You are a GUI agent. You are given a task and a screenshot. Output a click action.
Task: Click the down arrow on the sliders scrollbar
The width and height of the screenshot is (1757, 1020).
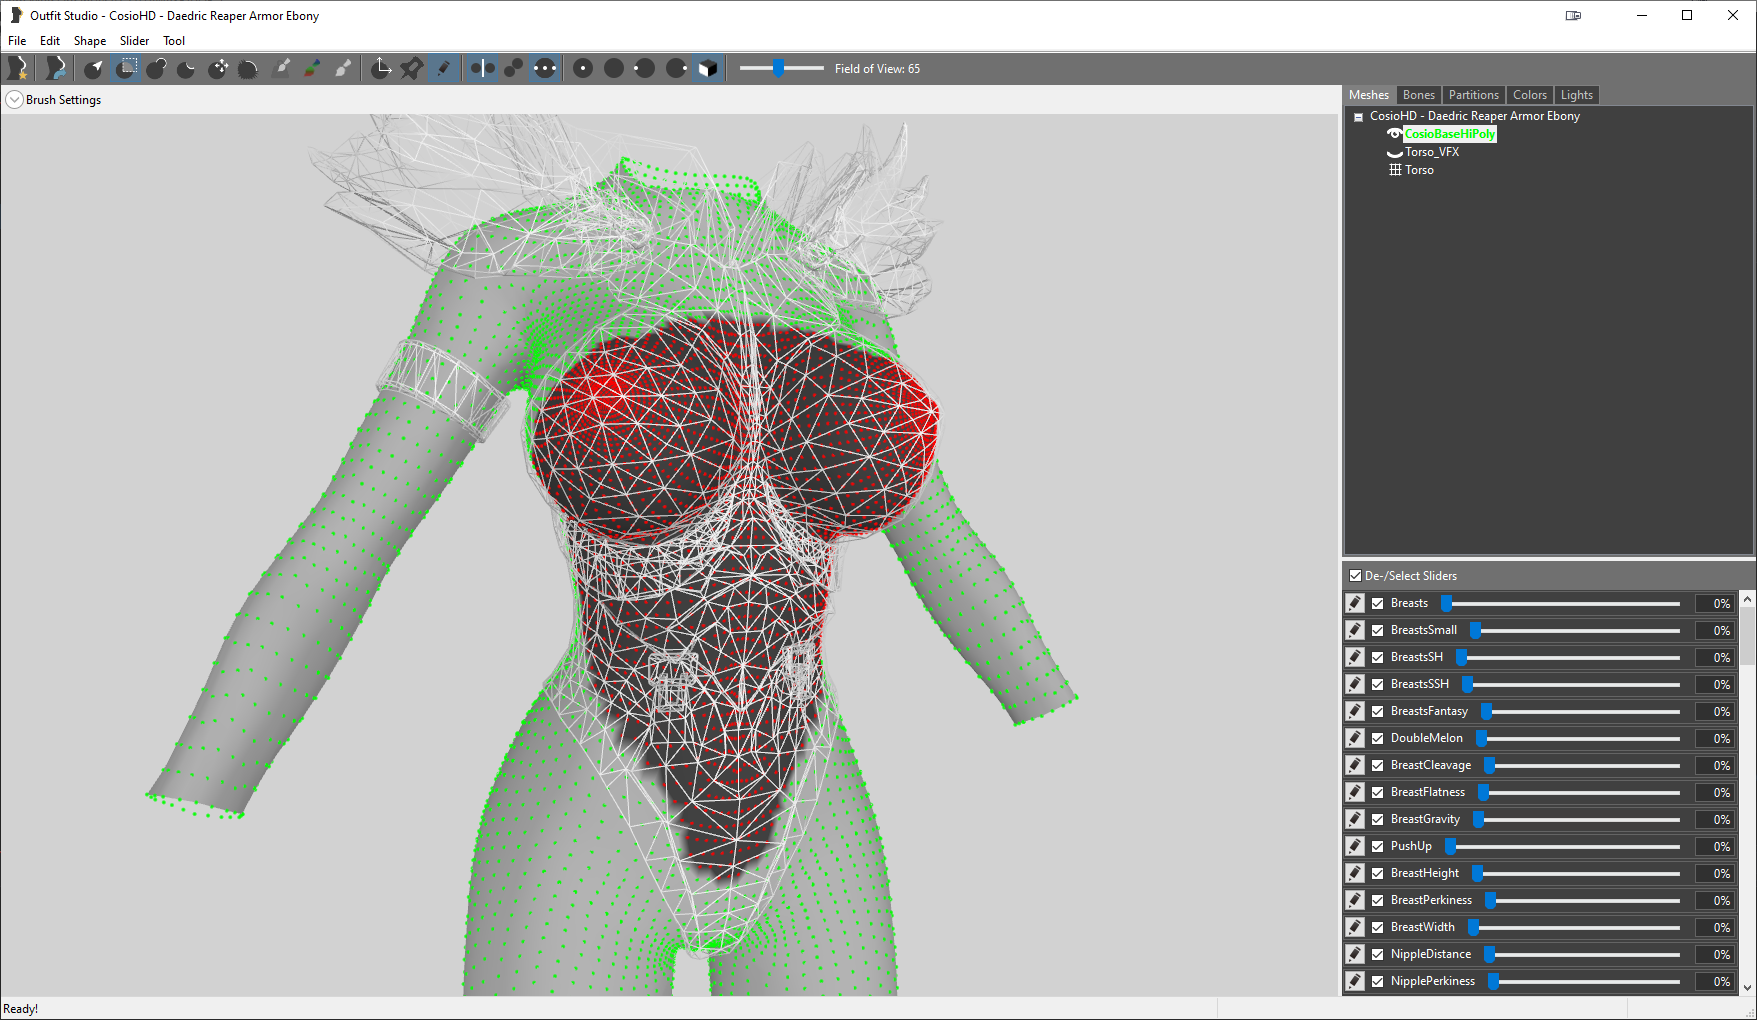click(1748, 987)
